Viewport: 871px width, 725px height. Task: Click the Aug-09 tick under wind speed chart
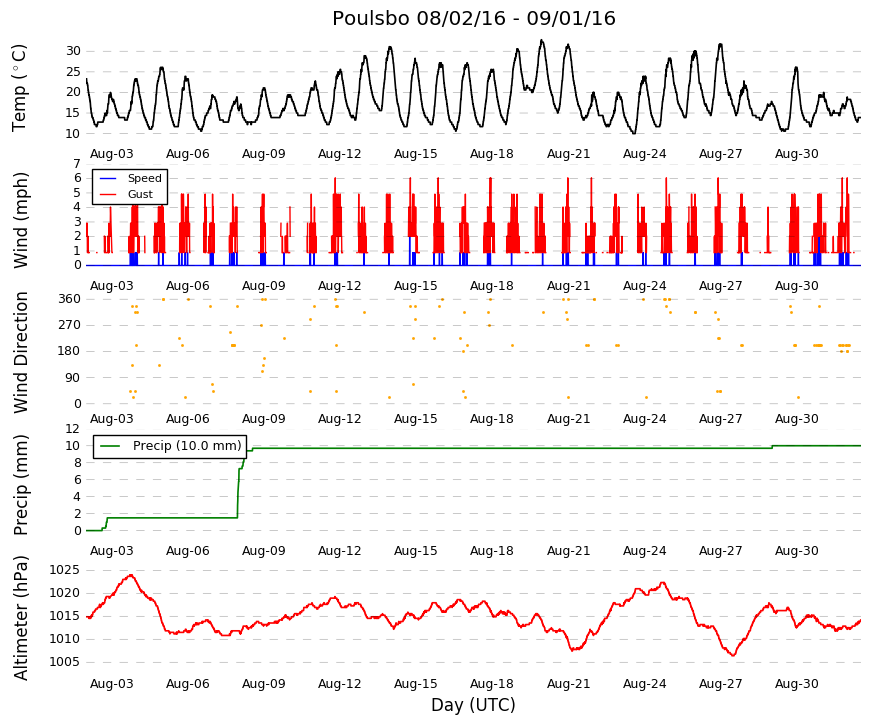click(263, 286)
